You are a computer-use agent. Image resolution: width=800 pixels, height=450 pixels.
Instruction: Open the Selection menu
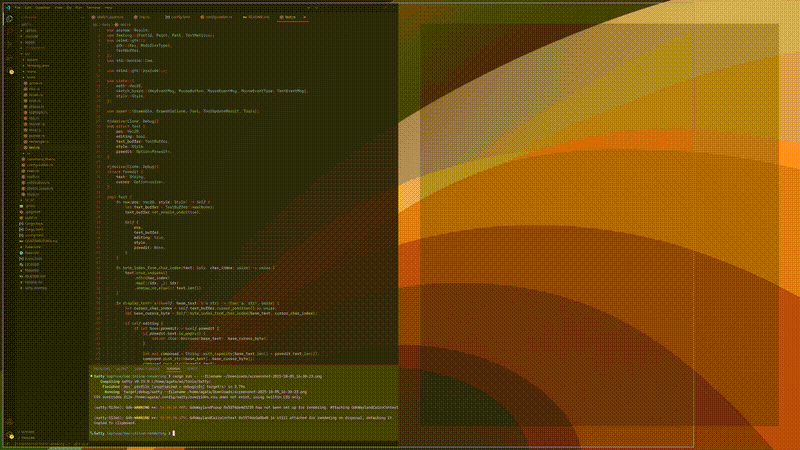tap(42, 8)
